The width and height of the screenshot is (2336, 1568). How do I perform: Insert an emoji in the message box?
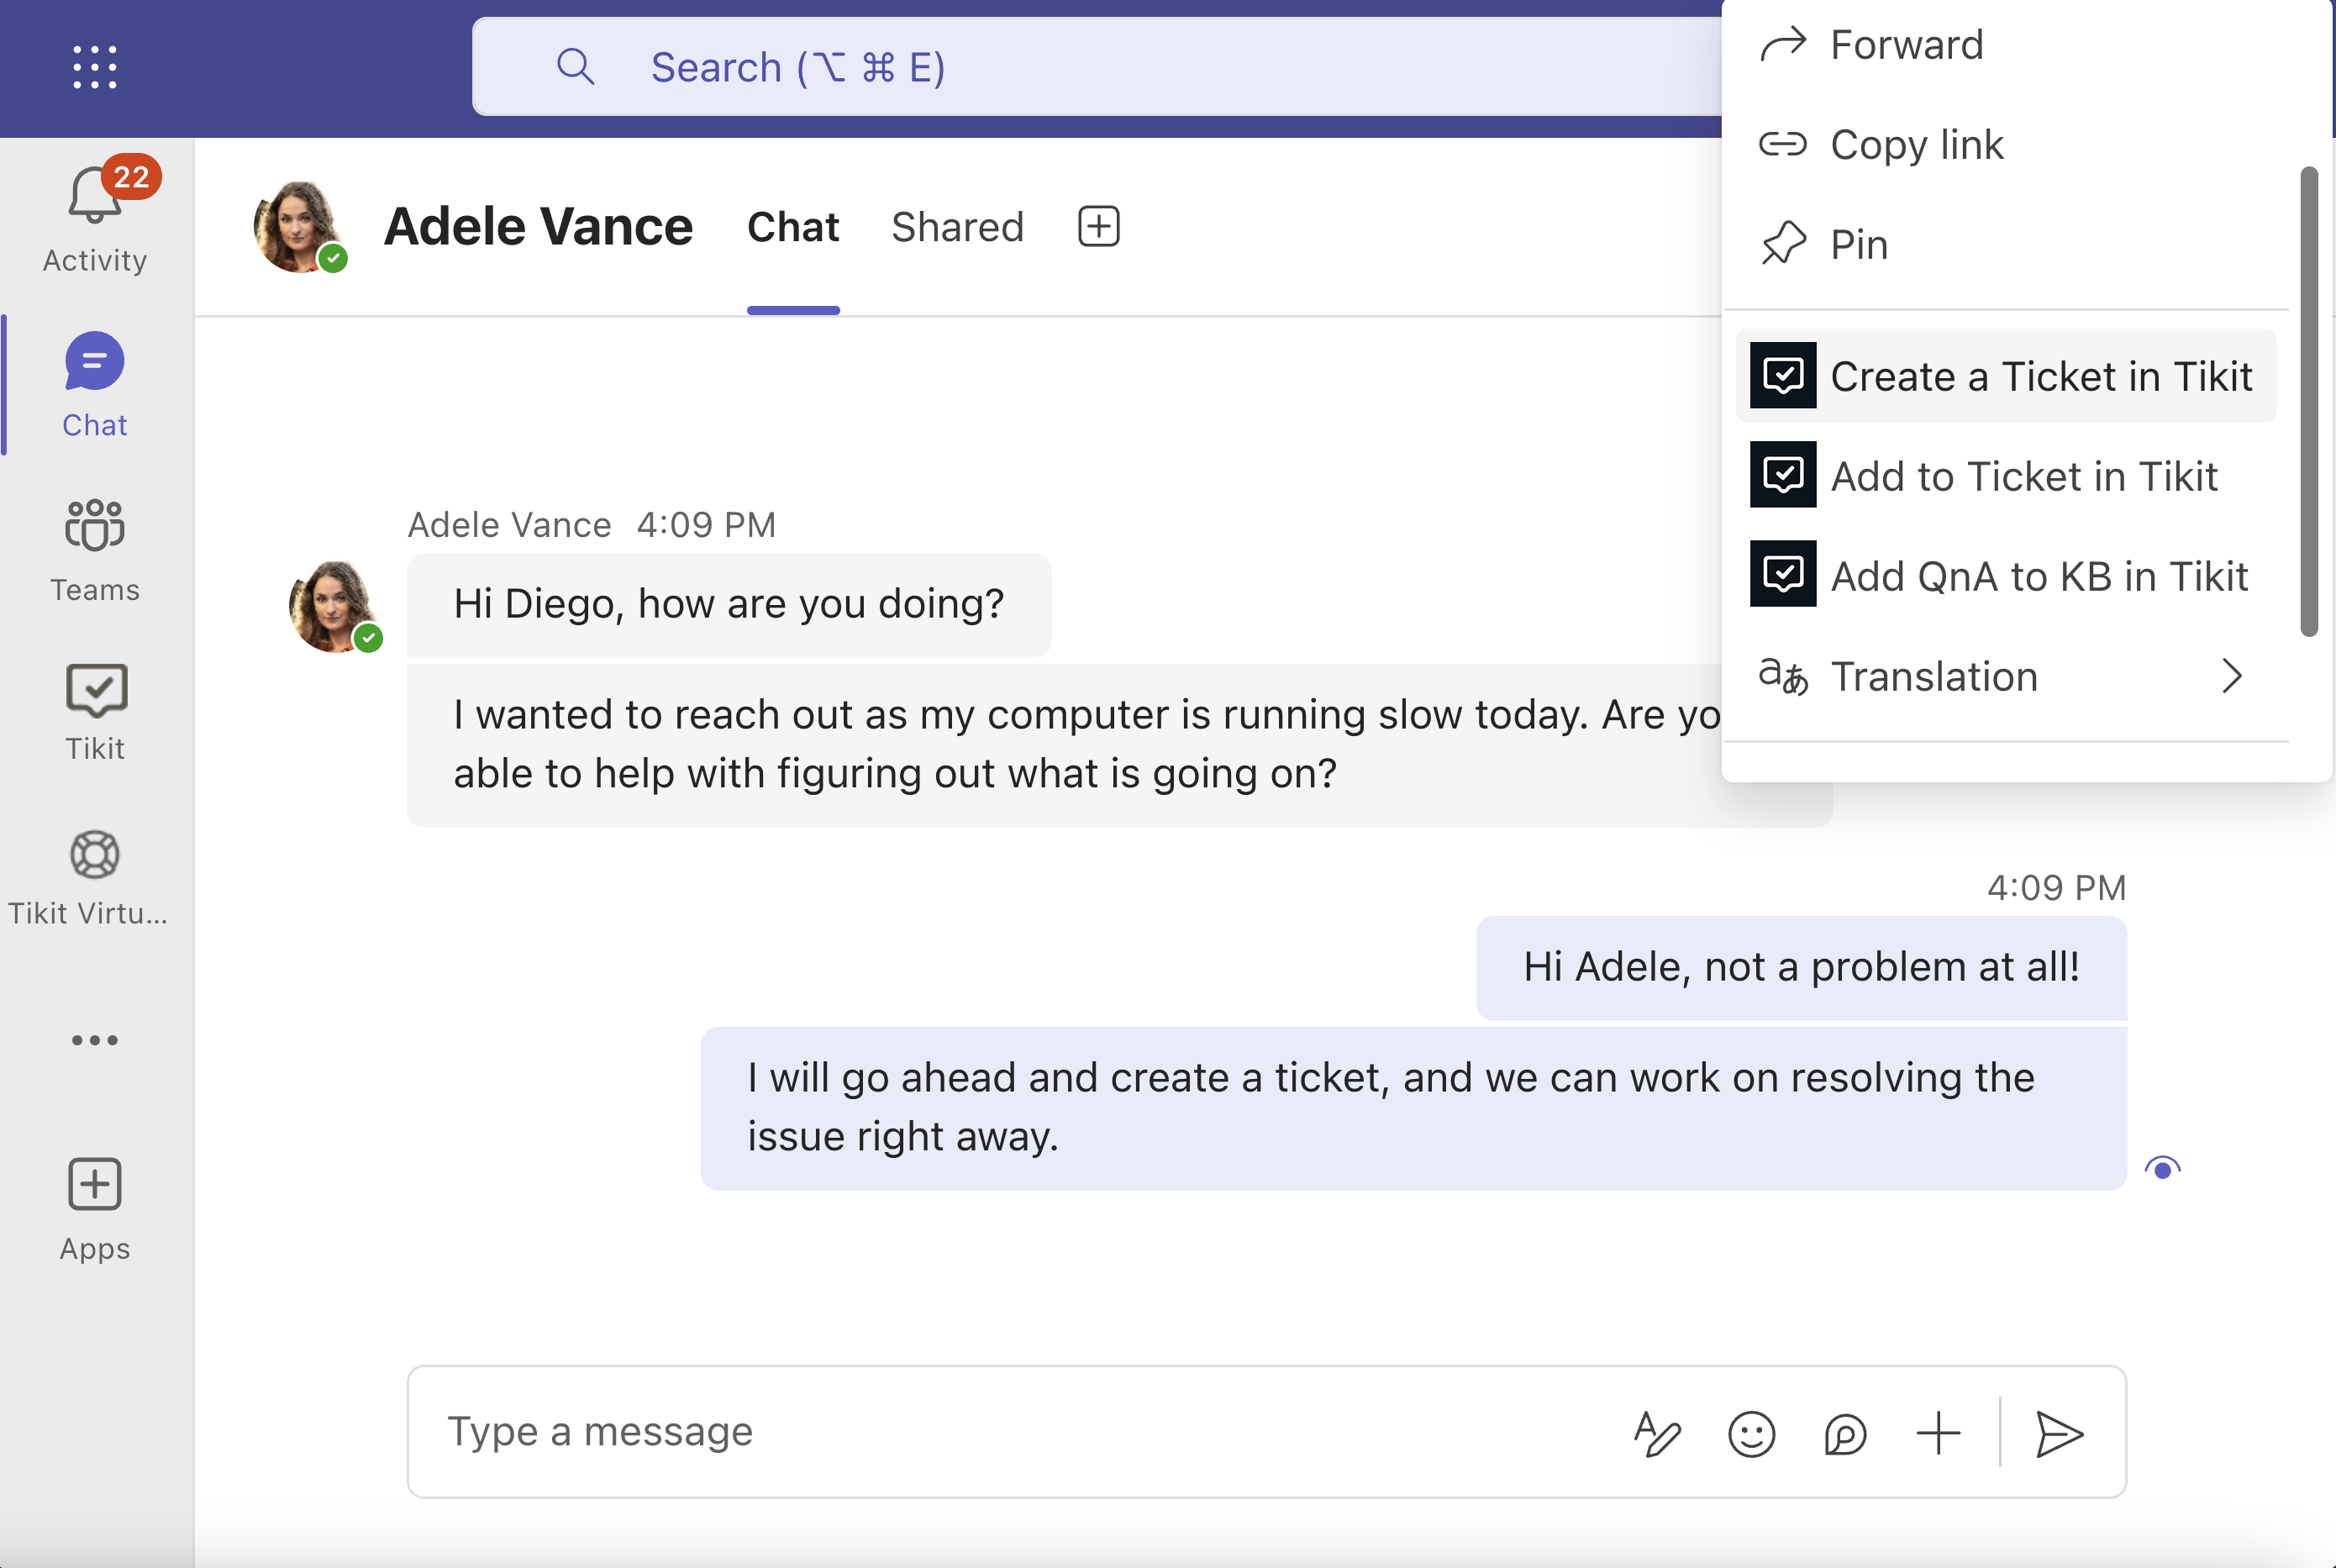point(1750,1433)
